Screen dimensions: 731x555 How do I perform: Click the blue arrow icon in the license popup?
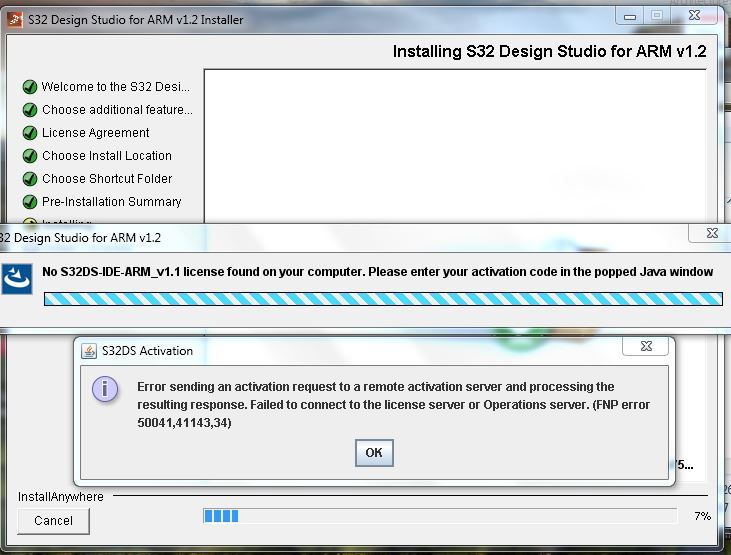[17, 279]
